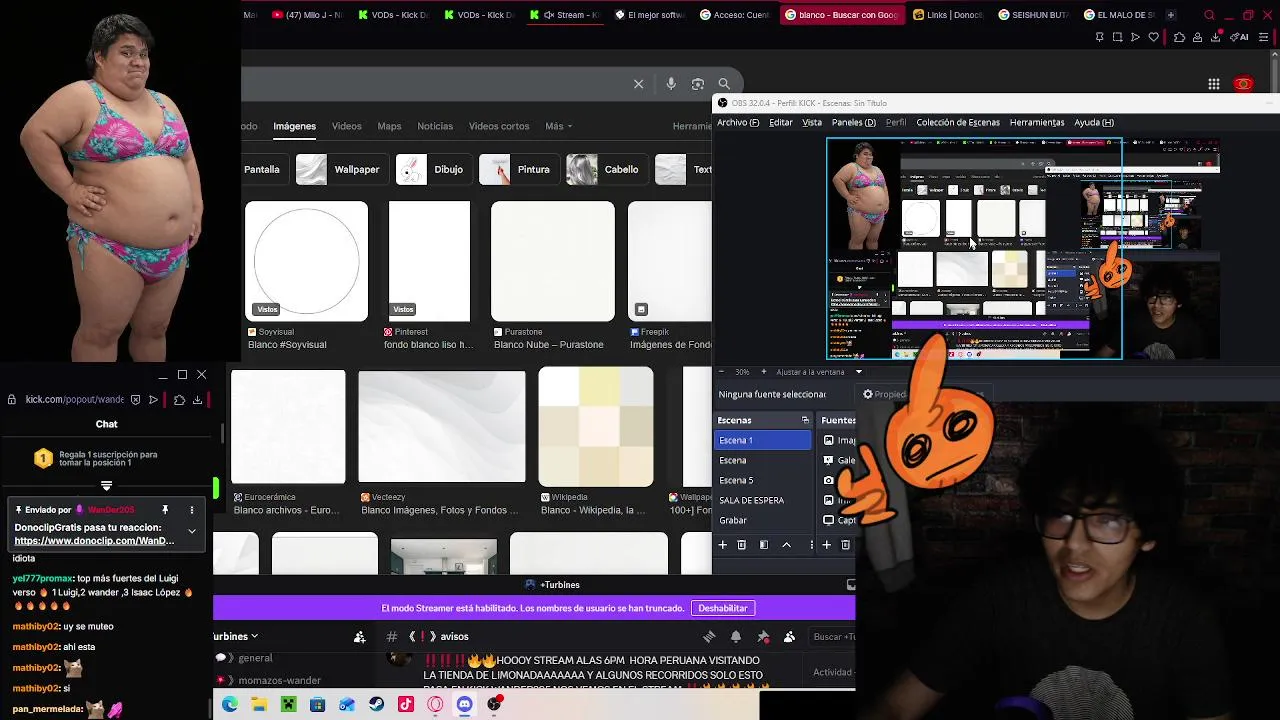
Task: Start voice search with the microphone icon
Action: 671,84
